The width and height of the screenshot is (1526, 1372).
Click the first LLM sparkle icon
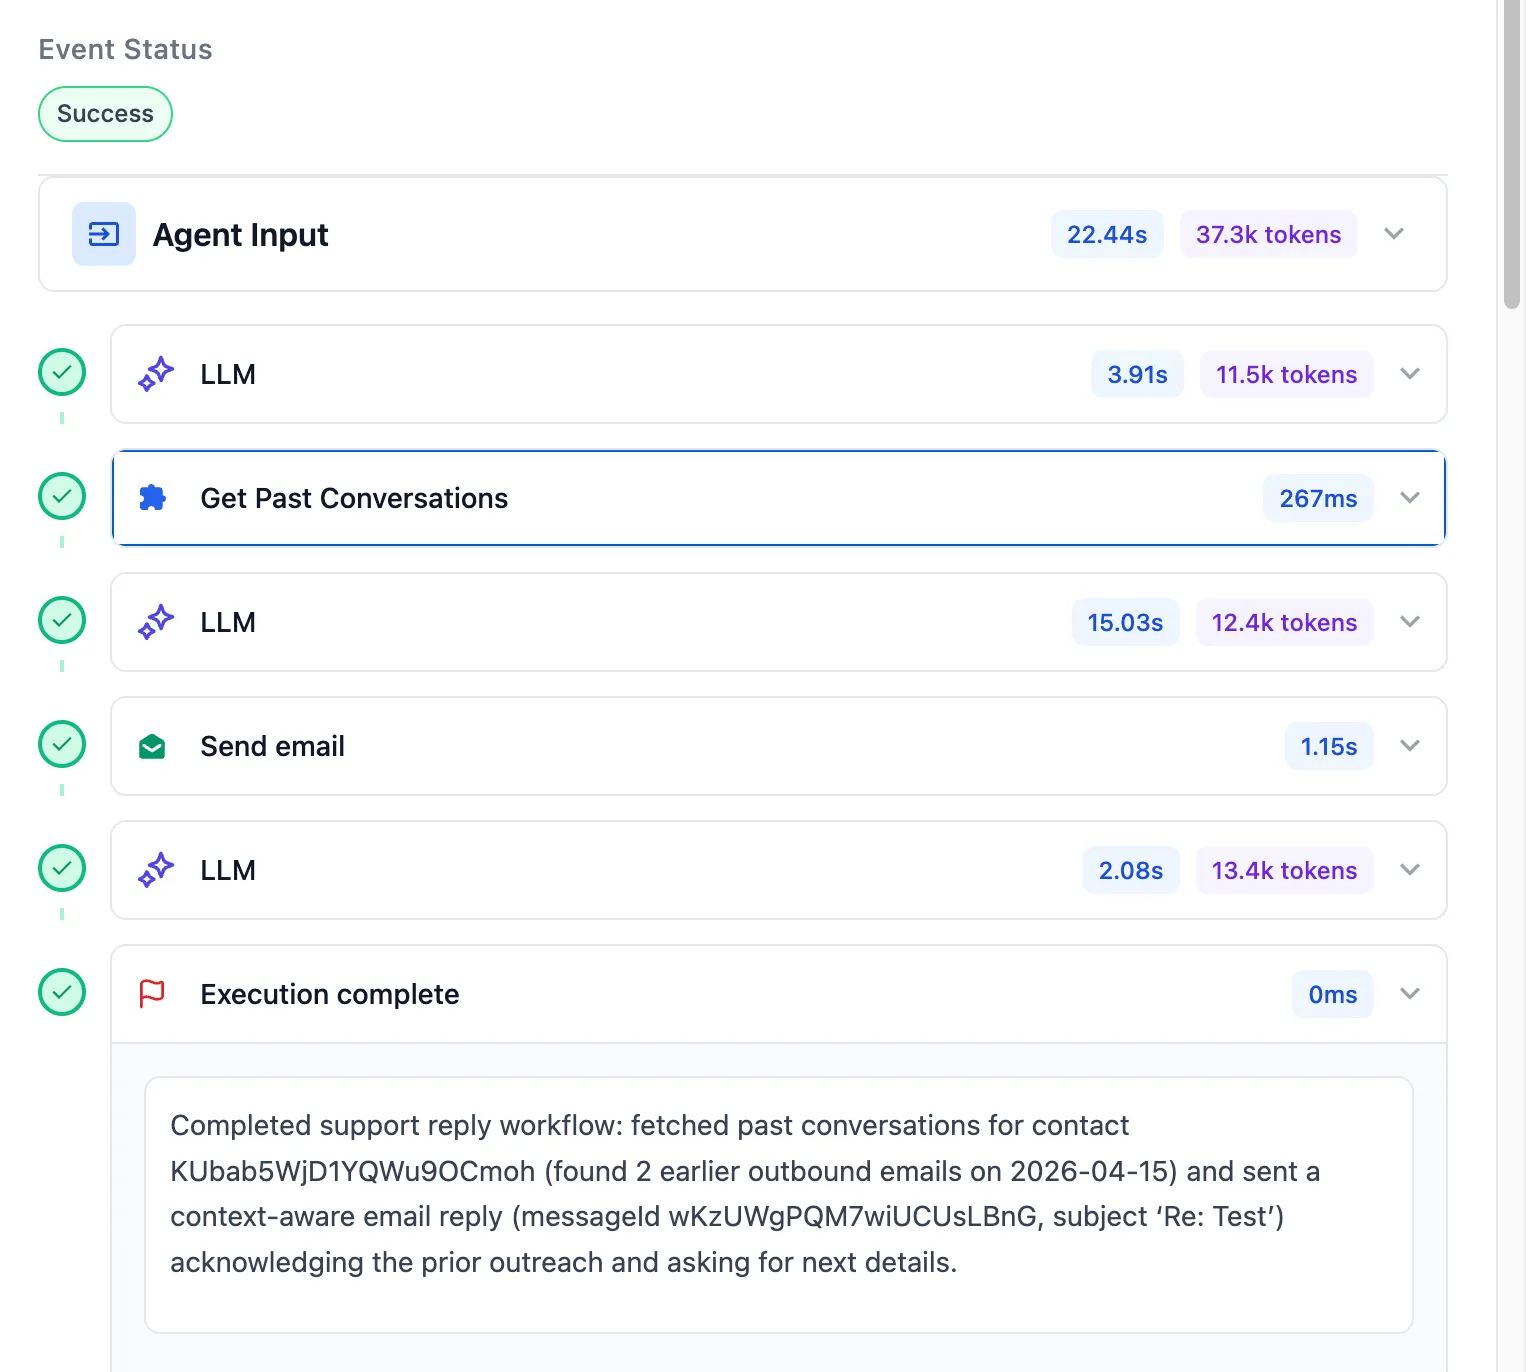pyautogui.click(x=155, y=374)
